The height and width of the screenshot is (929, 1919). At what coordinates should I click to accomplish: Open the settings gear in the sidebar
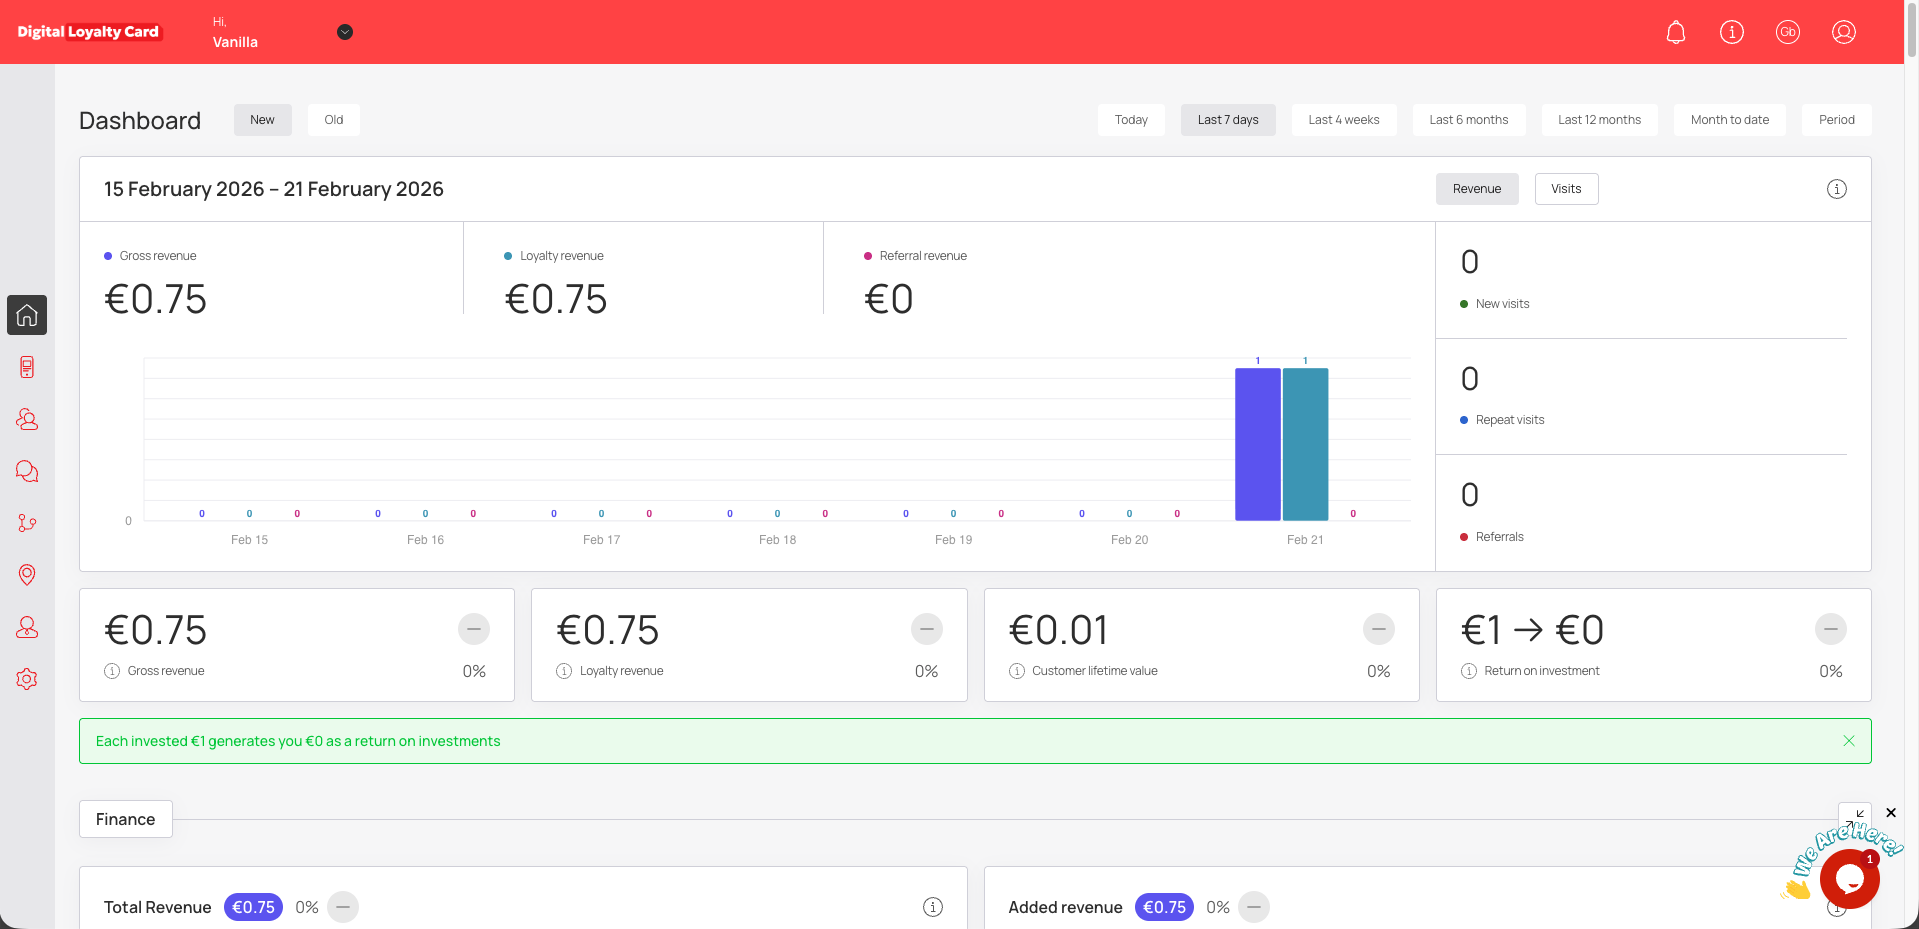click(x=26, y=679)
